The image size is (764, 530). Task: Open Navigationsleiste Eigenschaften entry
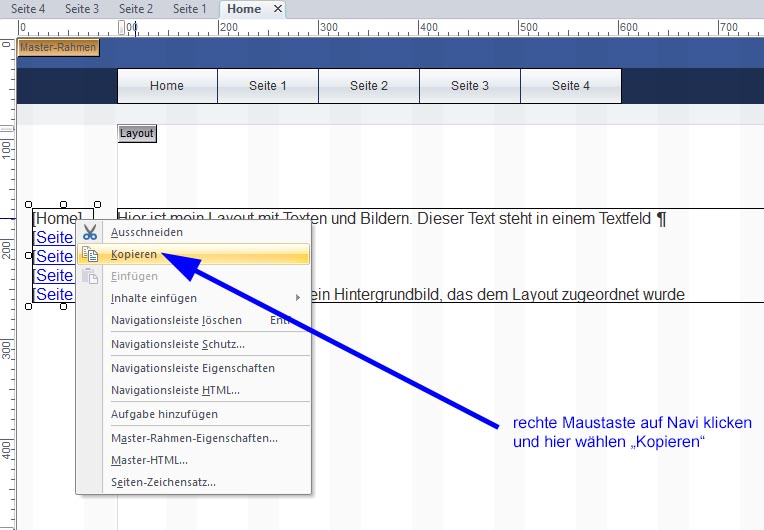pos(192,368)
